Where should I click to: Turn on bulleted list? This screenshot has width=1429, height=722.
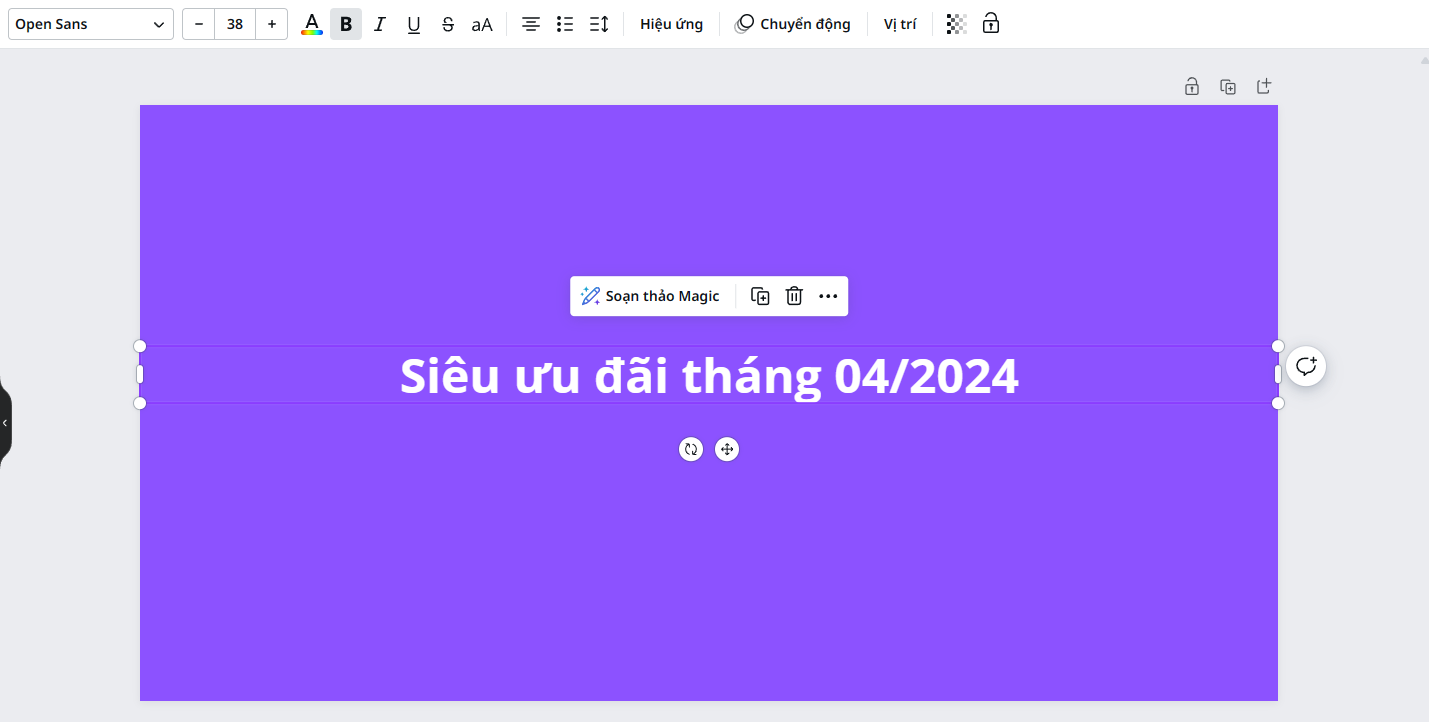(565, 24)
